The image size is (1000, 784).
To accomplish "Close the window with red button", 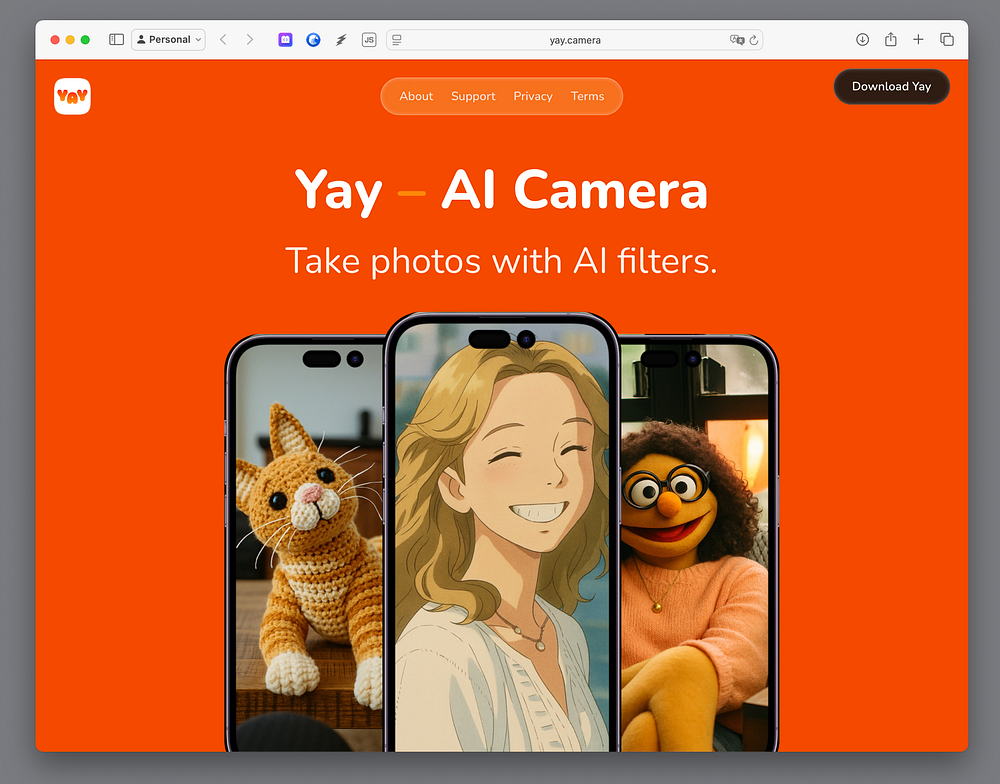I will (55, 40).
